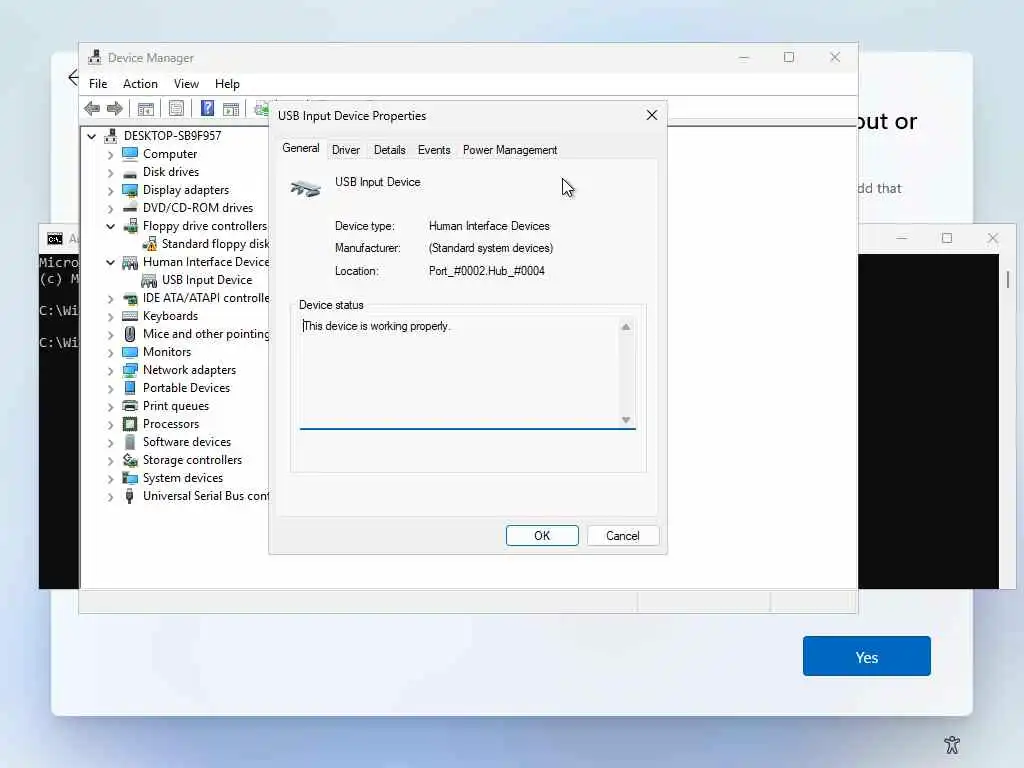1024x768 pixels.
Task: Click the Properties toolbar icon
Action: coord(176,108)
